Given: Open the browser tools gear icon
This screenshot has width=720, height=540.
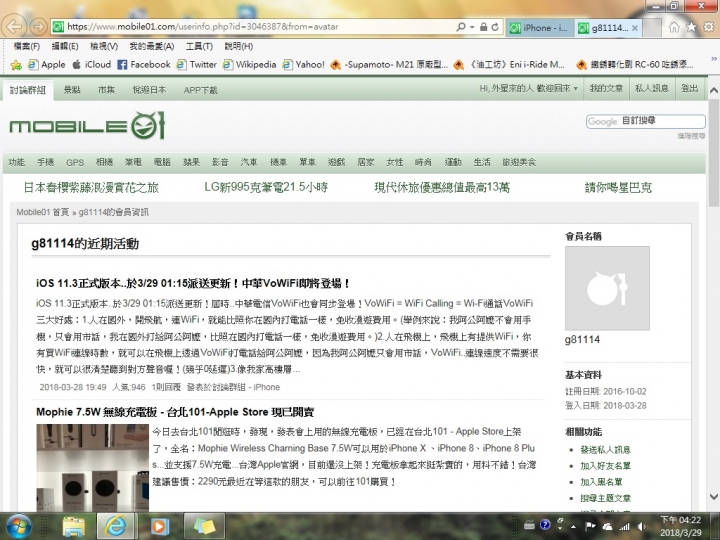Looking at the screenshot, I should coord(709,28).
